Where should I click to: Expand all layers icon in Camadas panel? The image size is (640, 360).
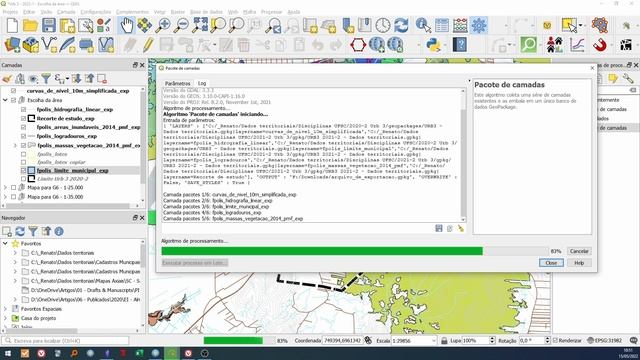(x=76, y=79)
